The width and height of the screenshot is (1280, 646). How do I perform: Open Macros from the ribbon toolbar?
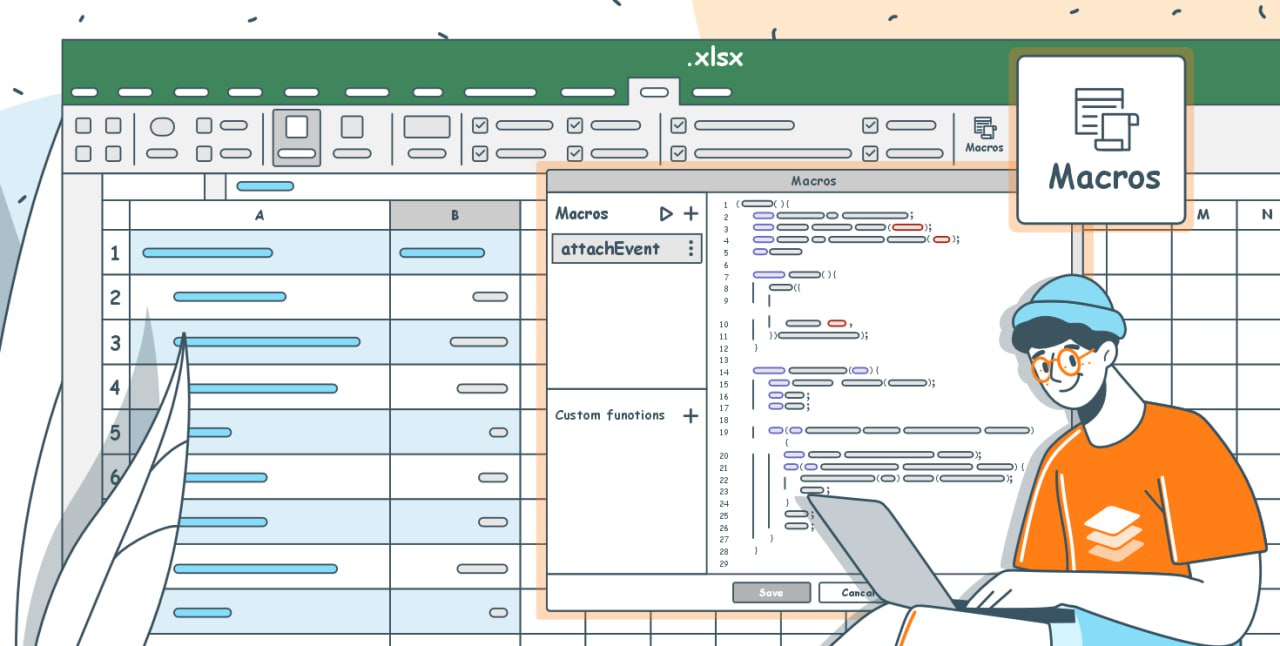984,134
